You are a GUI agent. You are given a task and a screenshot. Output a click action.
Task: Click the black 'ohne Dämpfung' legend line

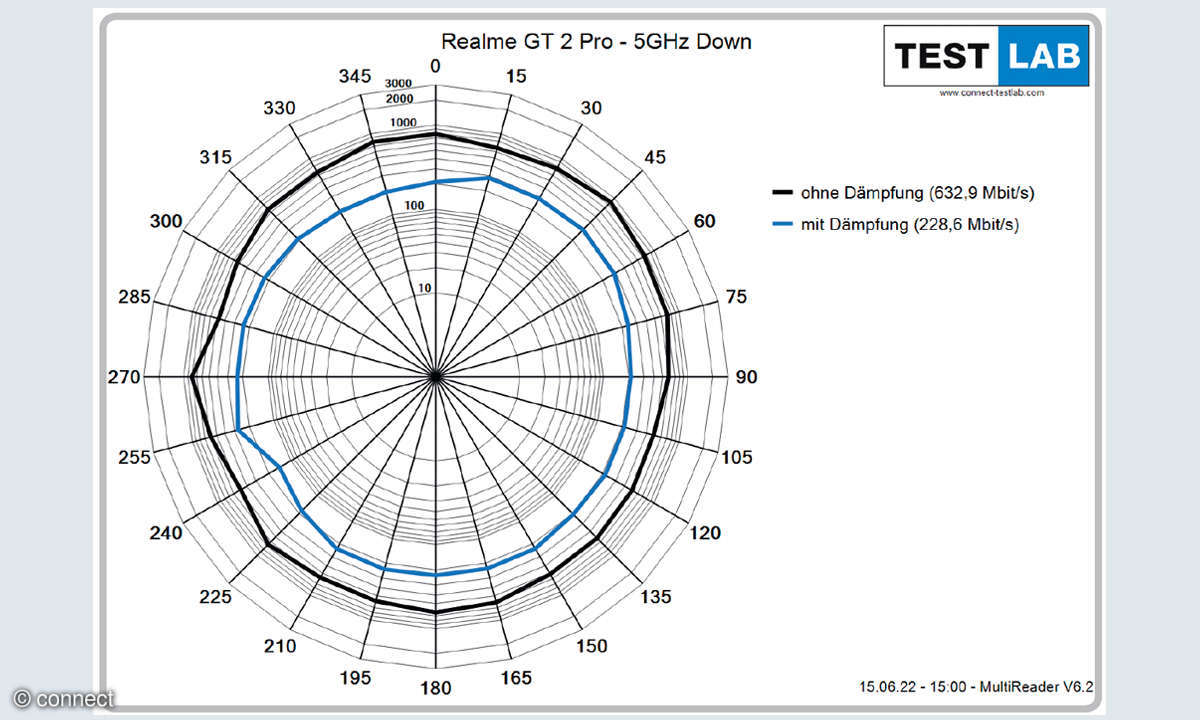click(x=782, y=192)
